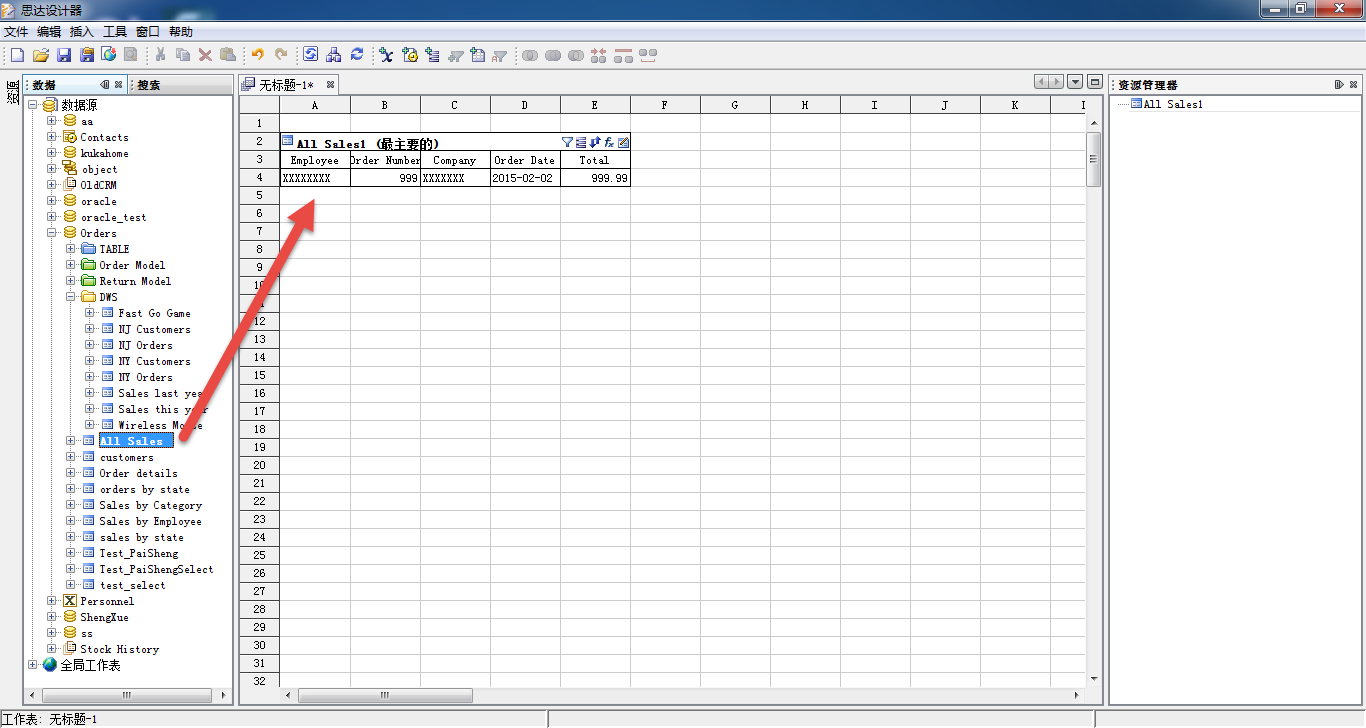Click the New document toolbar icon
The height and width of the screenshot is (728, 1366).
pyautogui.click(x=16, y=56)
